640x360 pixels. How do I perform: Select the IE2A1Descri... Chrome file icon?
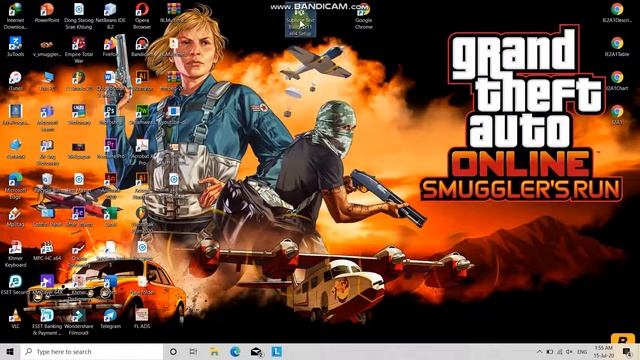point(617,12)
